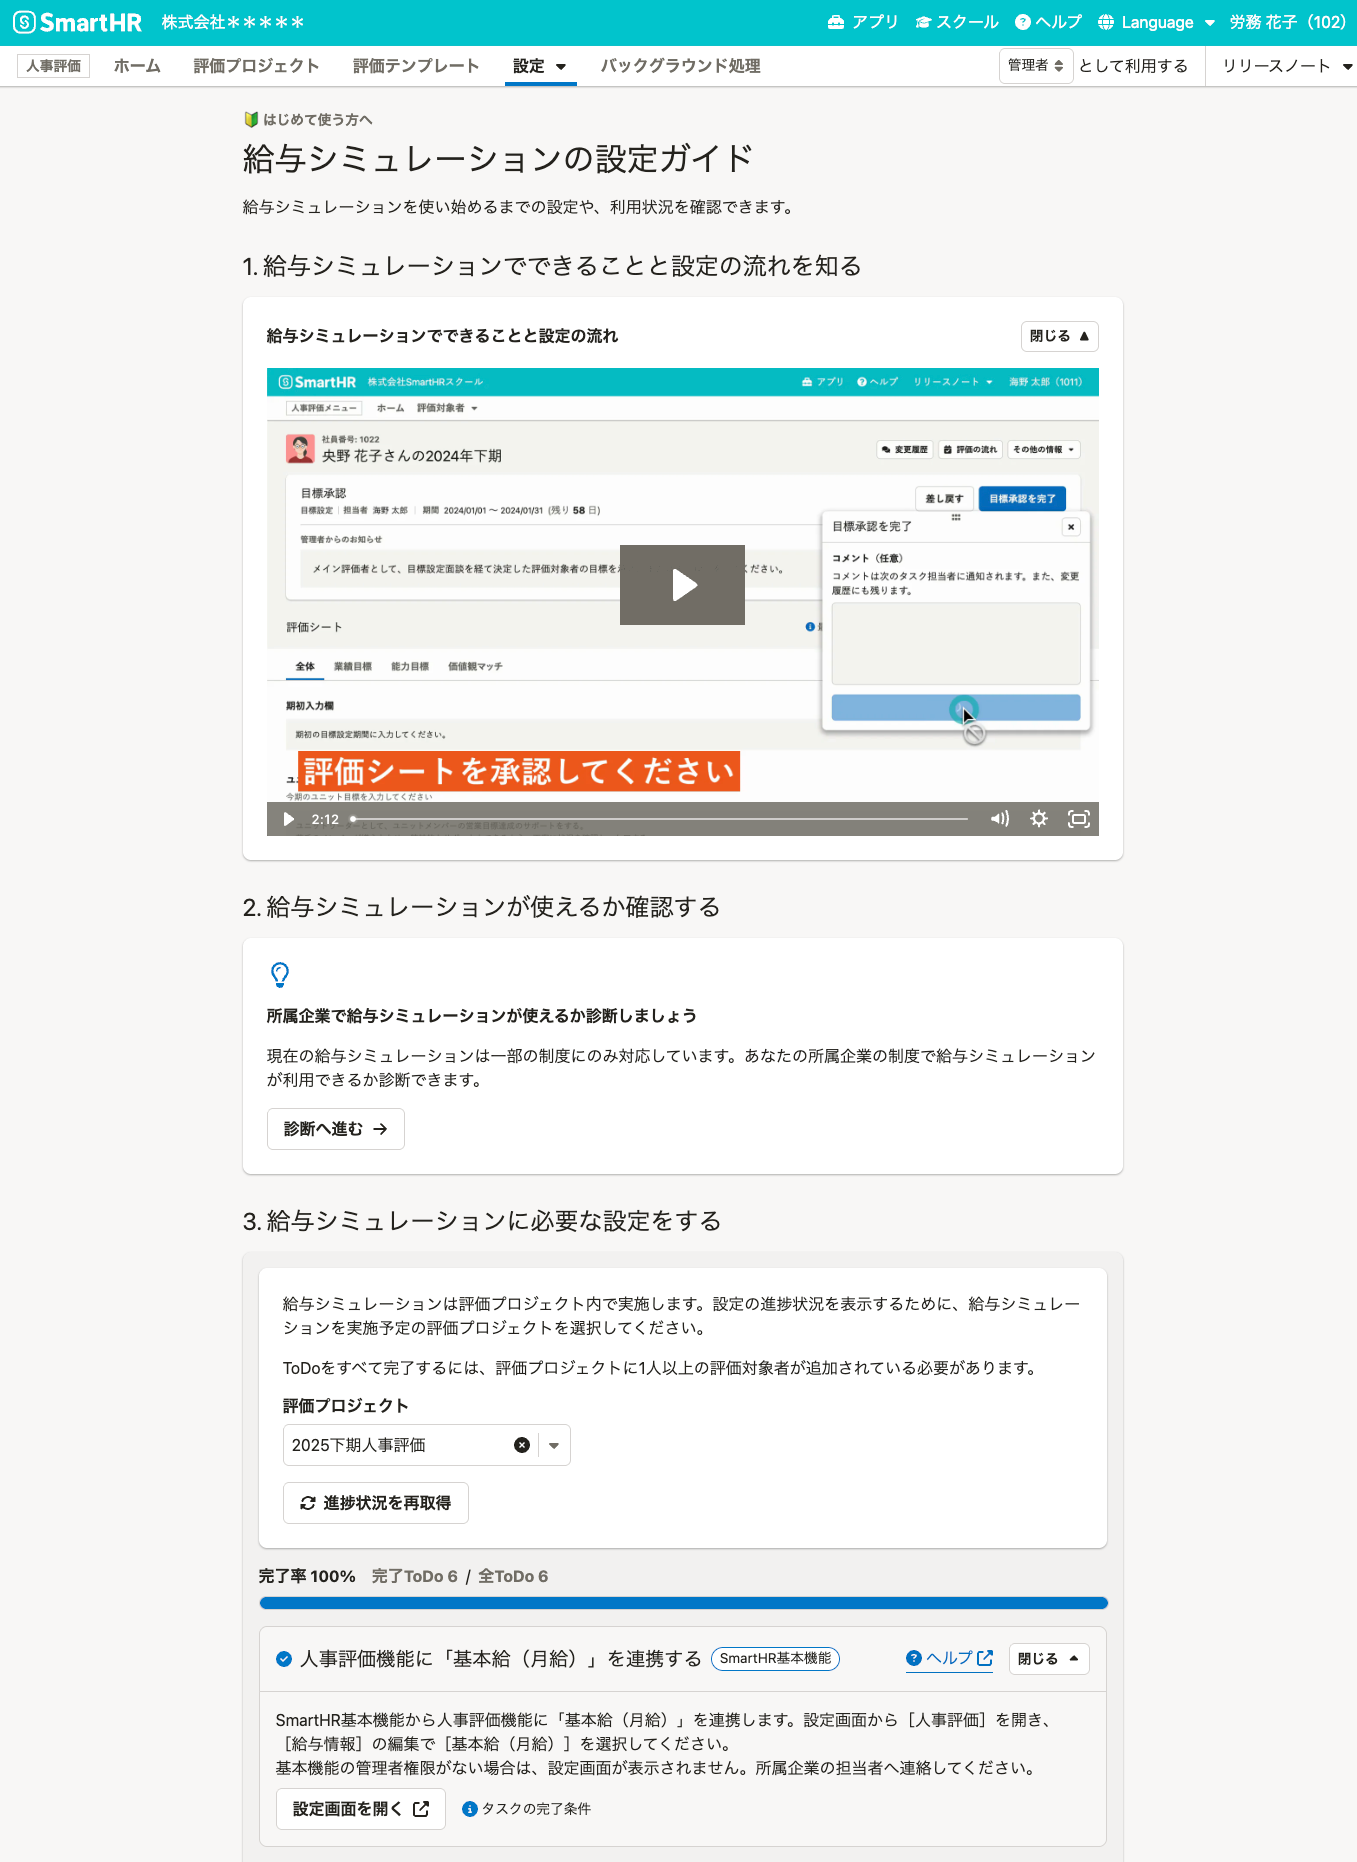The width and height of the screenshot is (1357, 1862).
Task: Enter fullscreen mode on the video
Action: click(x=1078, y=819)
